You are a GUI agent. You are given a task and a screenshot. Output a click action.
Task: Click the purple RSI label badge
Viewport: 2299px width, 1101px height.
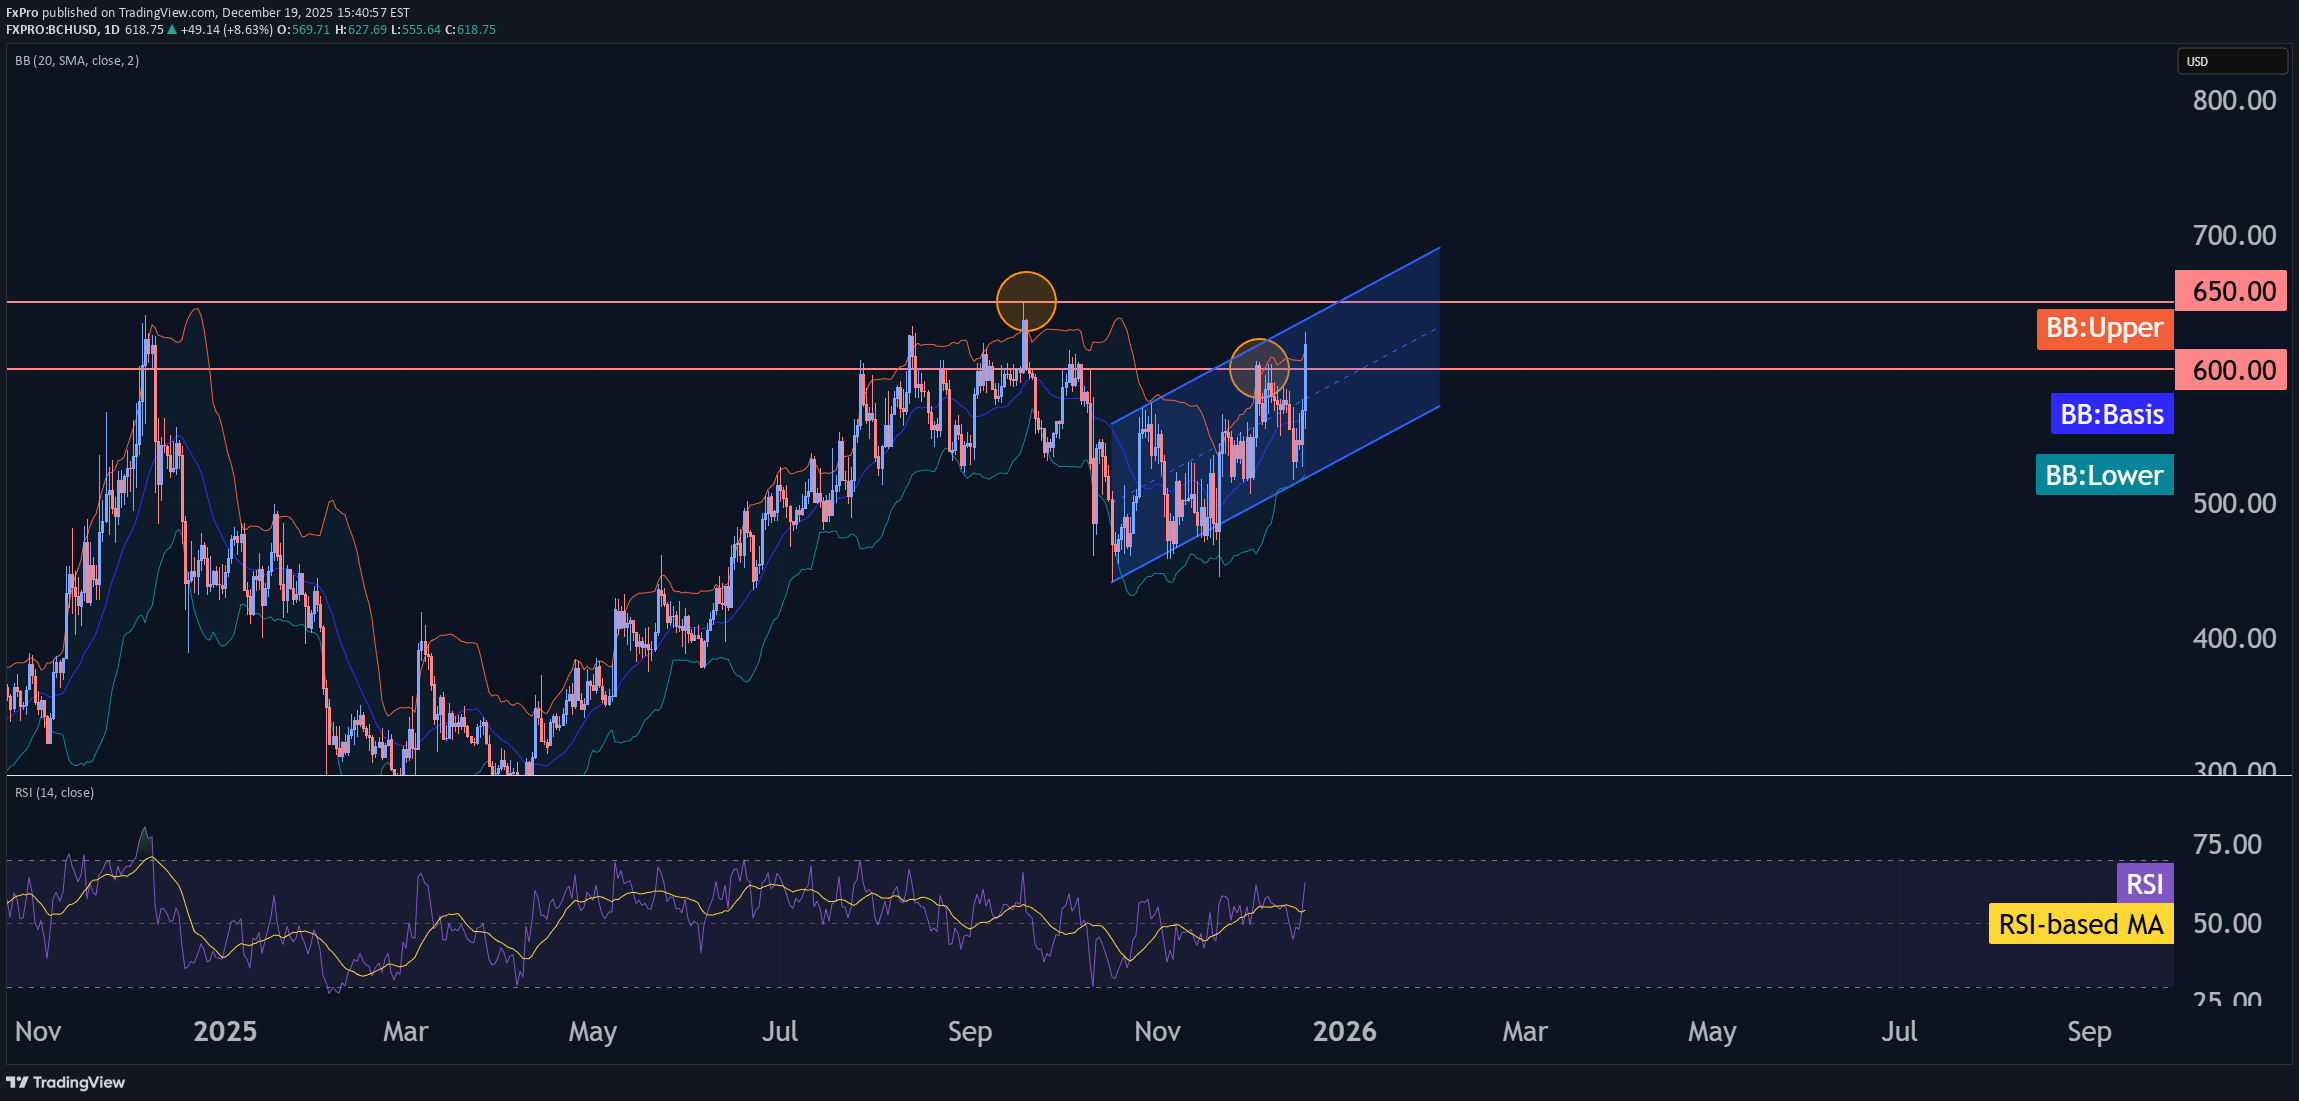point(2143,884)
